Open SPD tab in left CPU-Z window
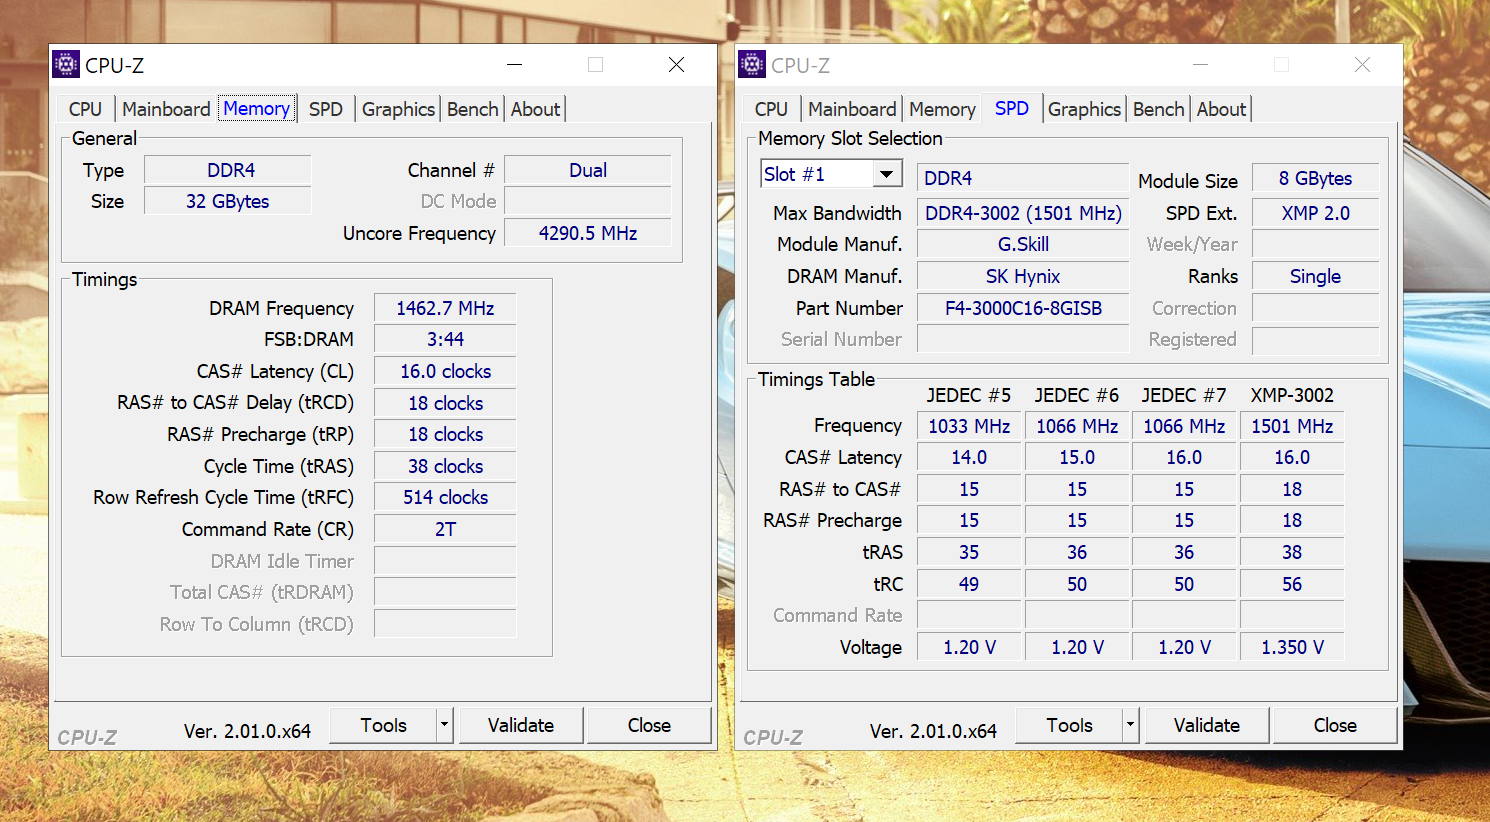Viewport: 1490px width, 822px height. (326, 109)
